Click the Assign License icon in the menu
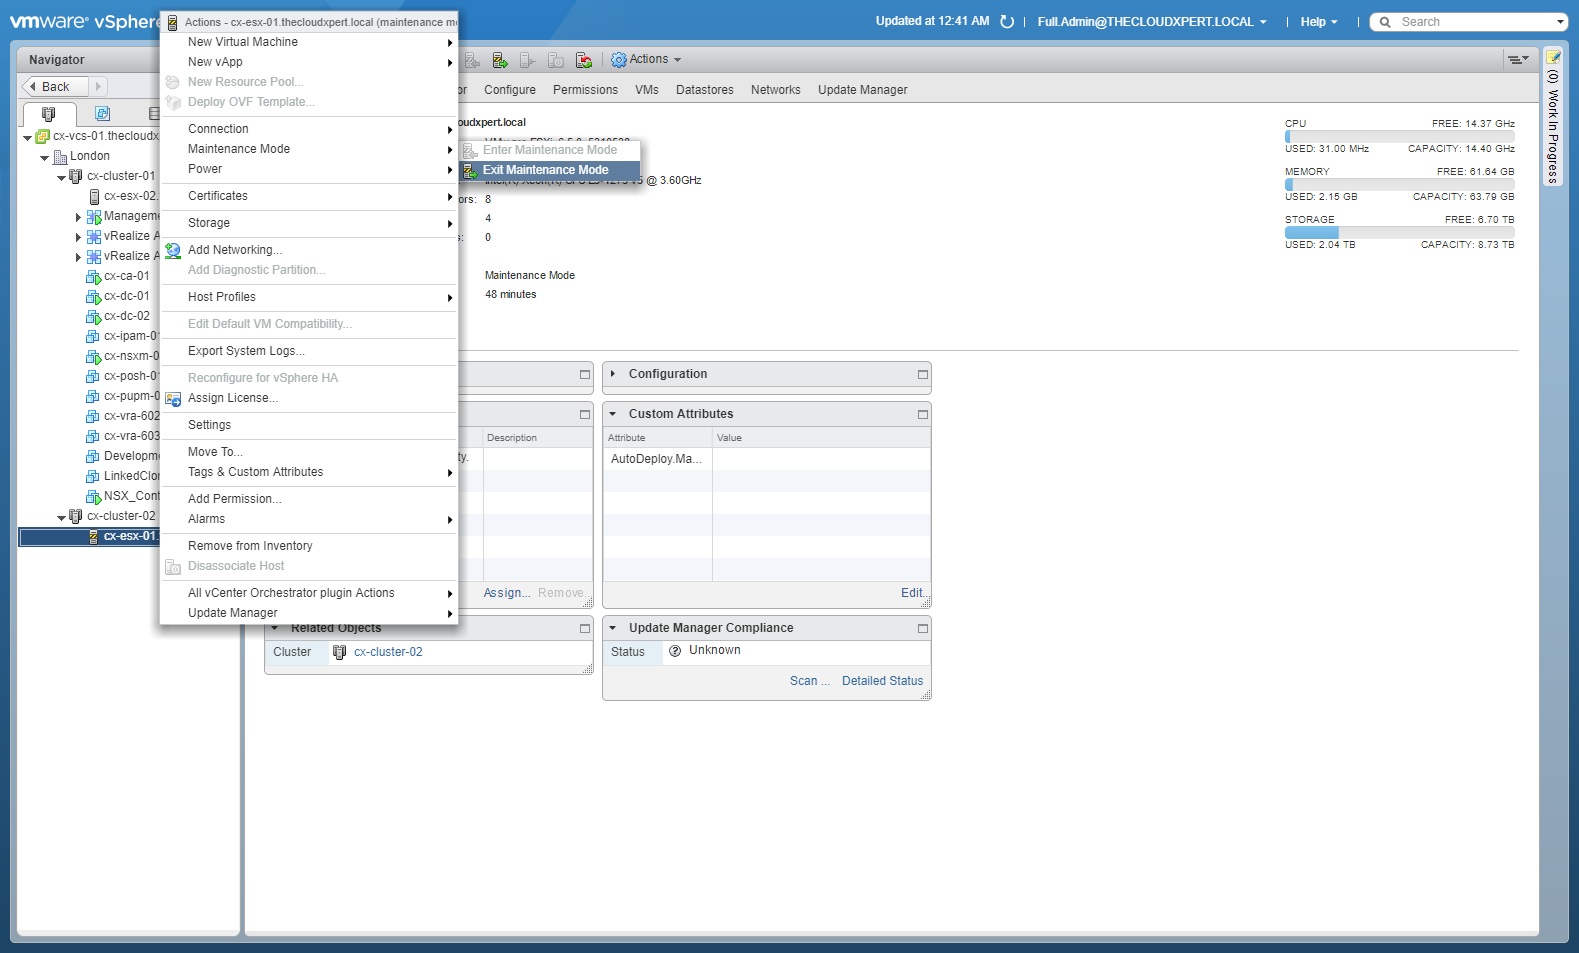The width and height of the screenshot is (1579, 953). point(173,399)
